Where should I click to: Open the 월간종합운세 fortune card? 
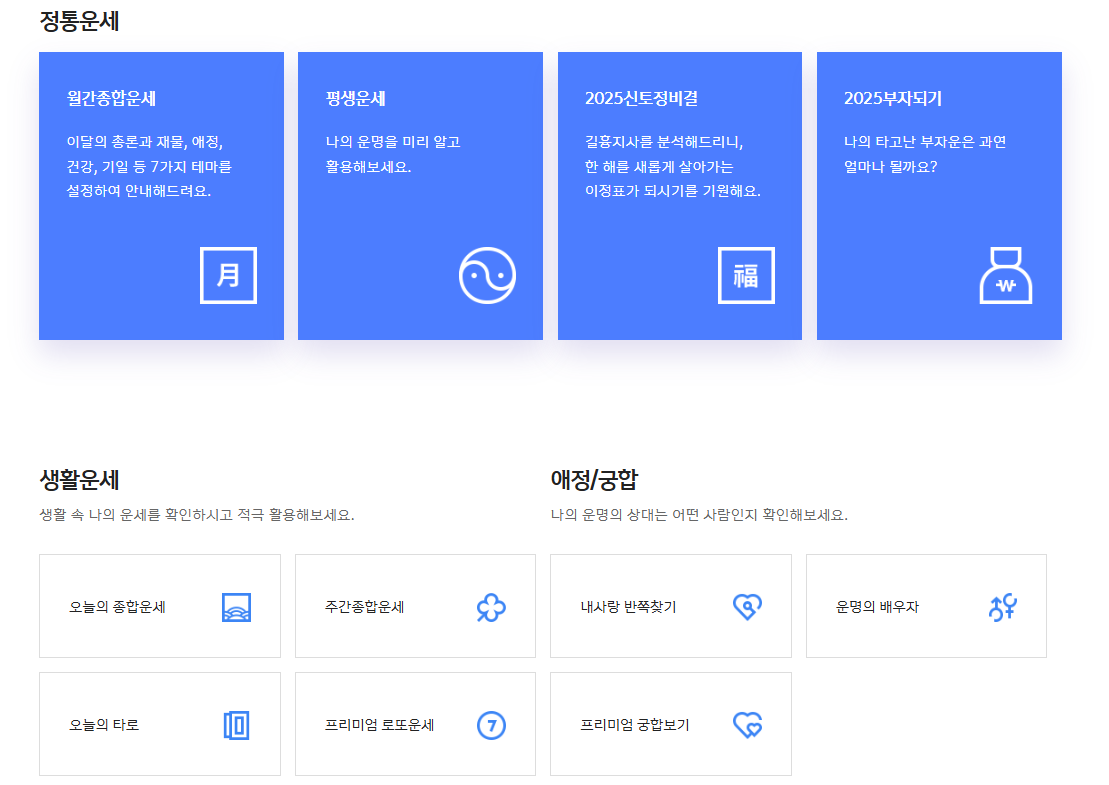[x=161, y=195]
